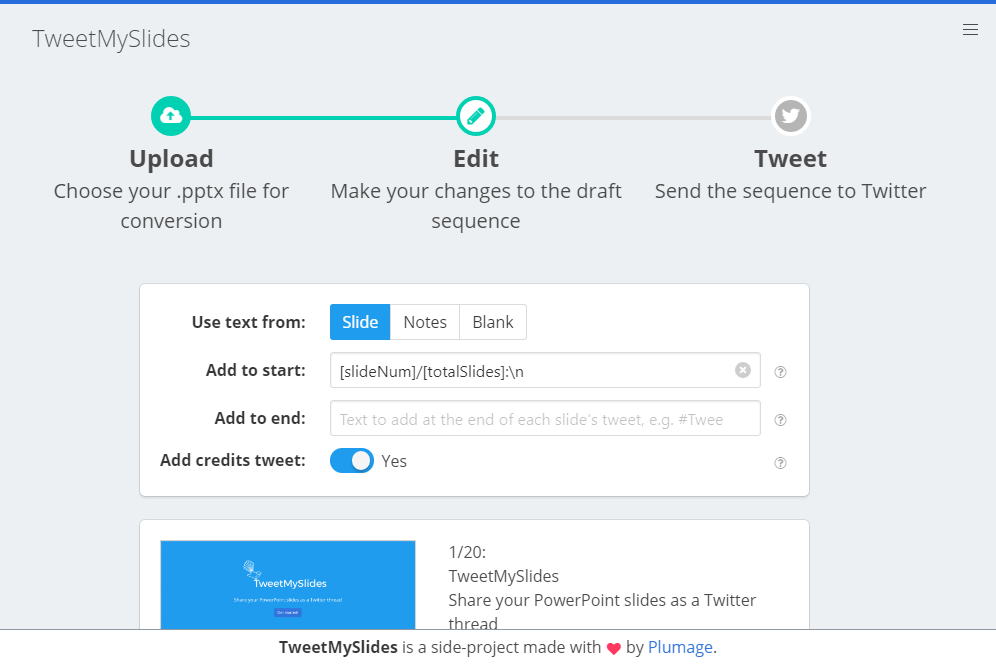Select Blank as text source
Screen dimensions: 996x664
pyautogui.click(x=493, y=322)
